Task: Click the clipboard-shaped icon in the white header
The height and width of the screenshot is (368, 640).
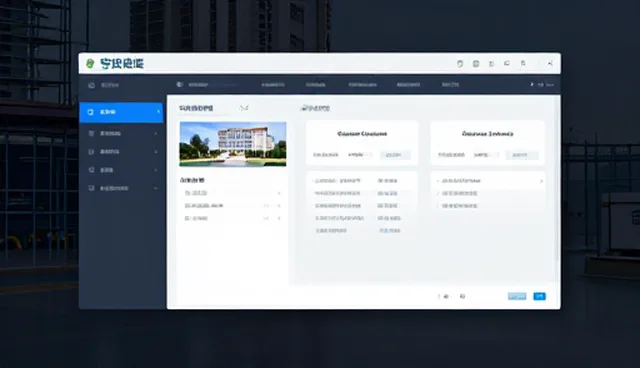Action: pyautogui.click(x=460, y=64)
